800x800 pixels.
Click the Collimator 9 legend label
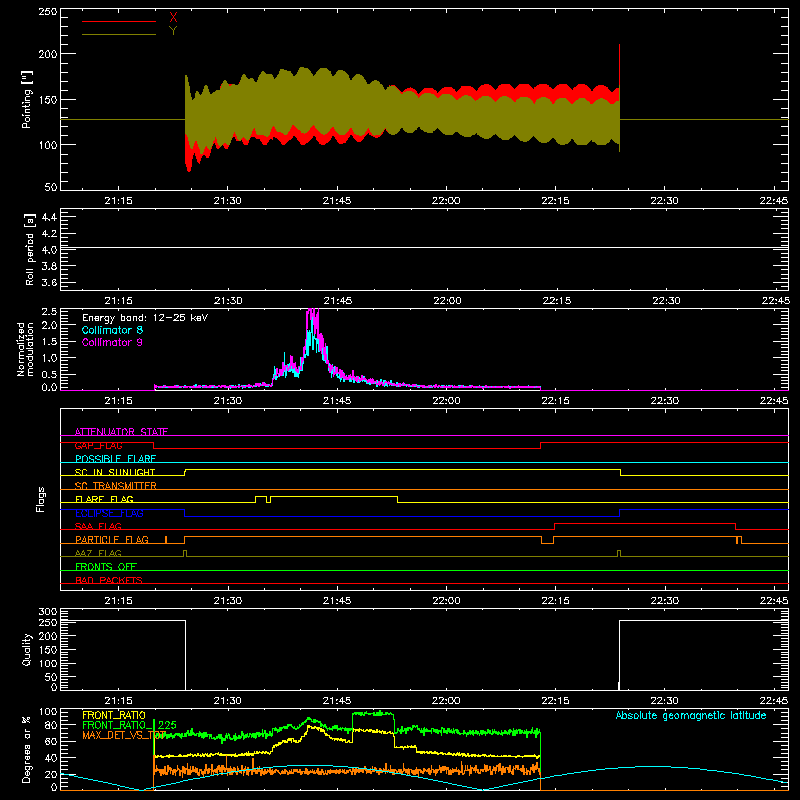point(112,342)
